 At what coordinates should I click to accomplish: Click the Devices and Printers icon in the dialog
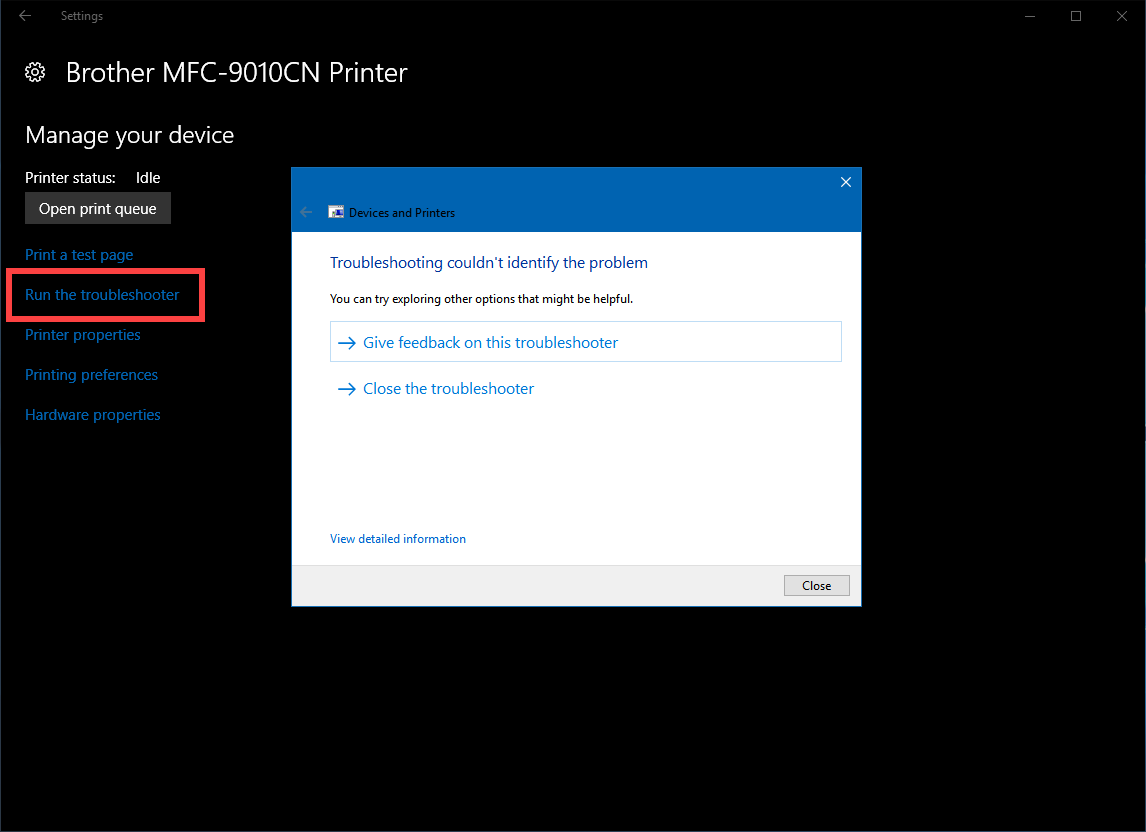tap(336, 212)
